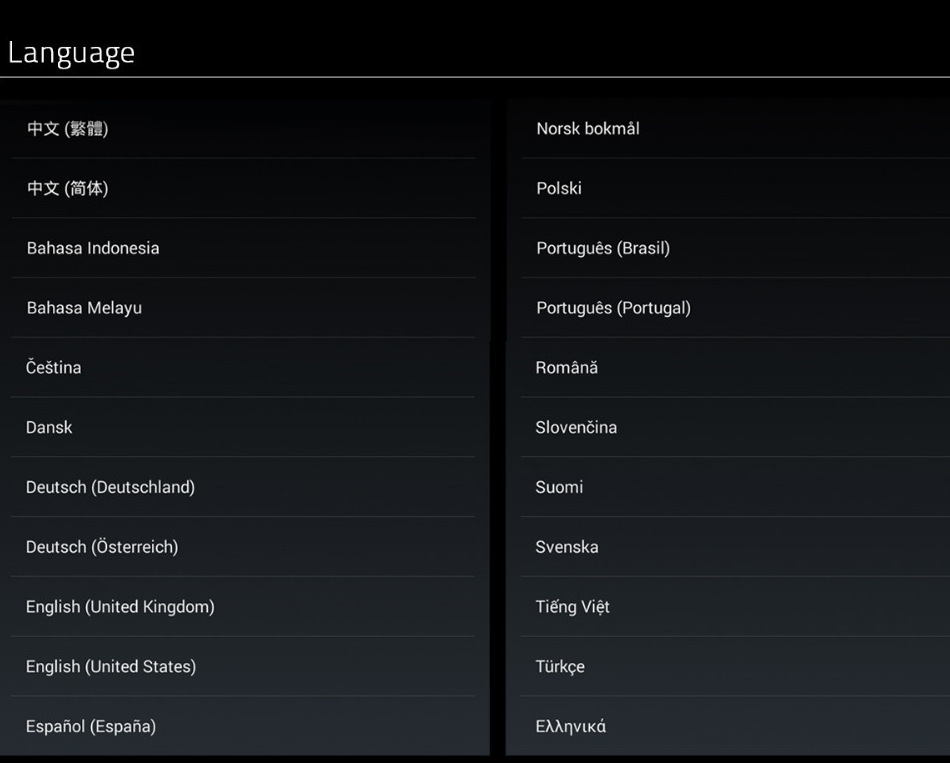Set language to Română

coord(567,368)
